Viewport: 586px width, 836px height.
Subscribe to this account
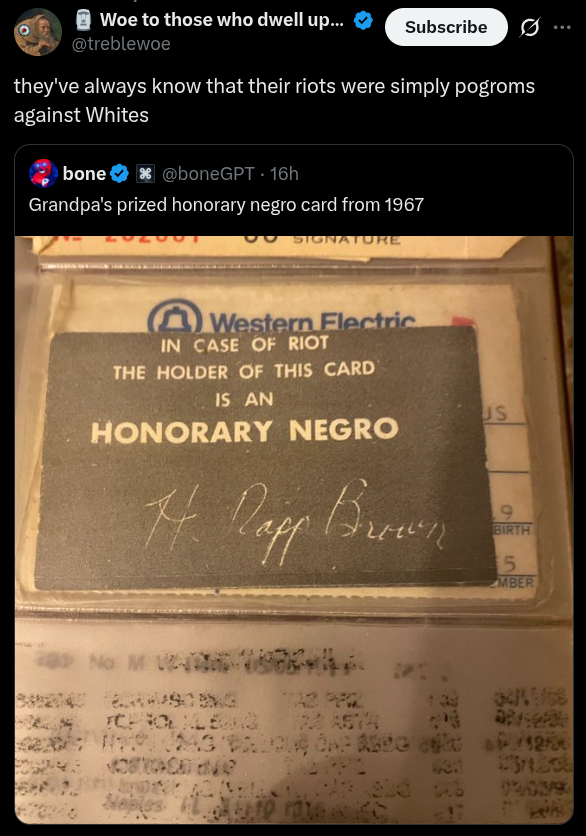[446, 27]
